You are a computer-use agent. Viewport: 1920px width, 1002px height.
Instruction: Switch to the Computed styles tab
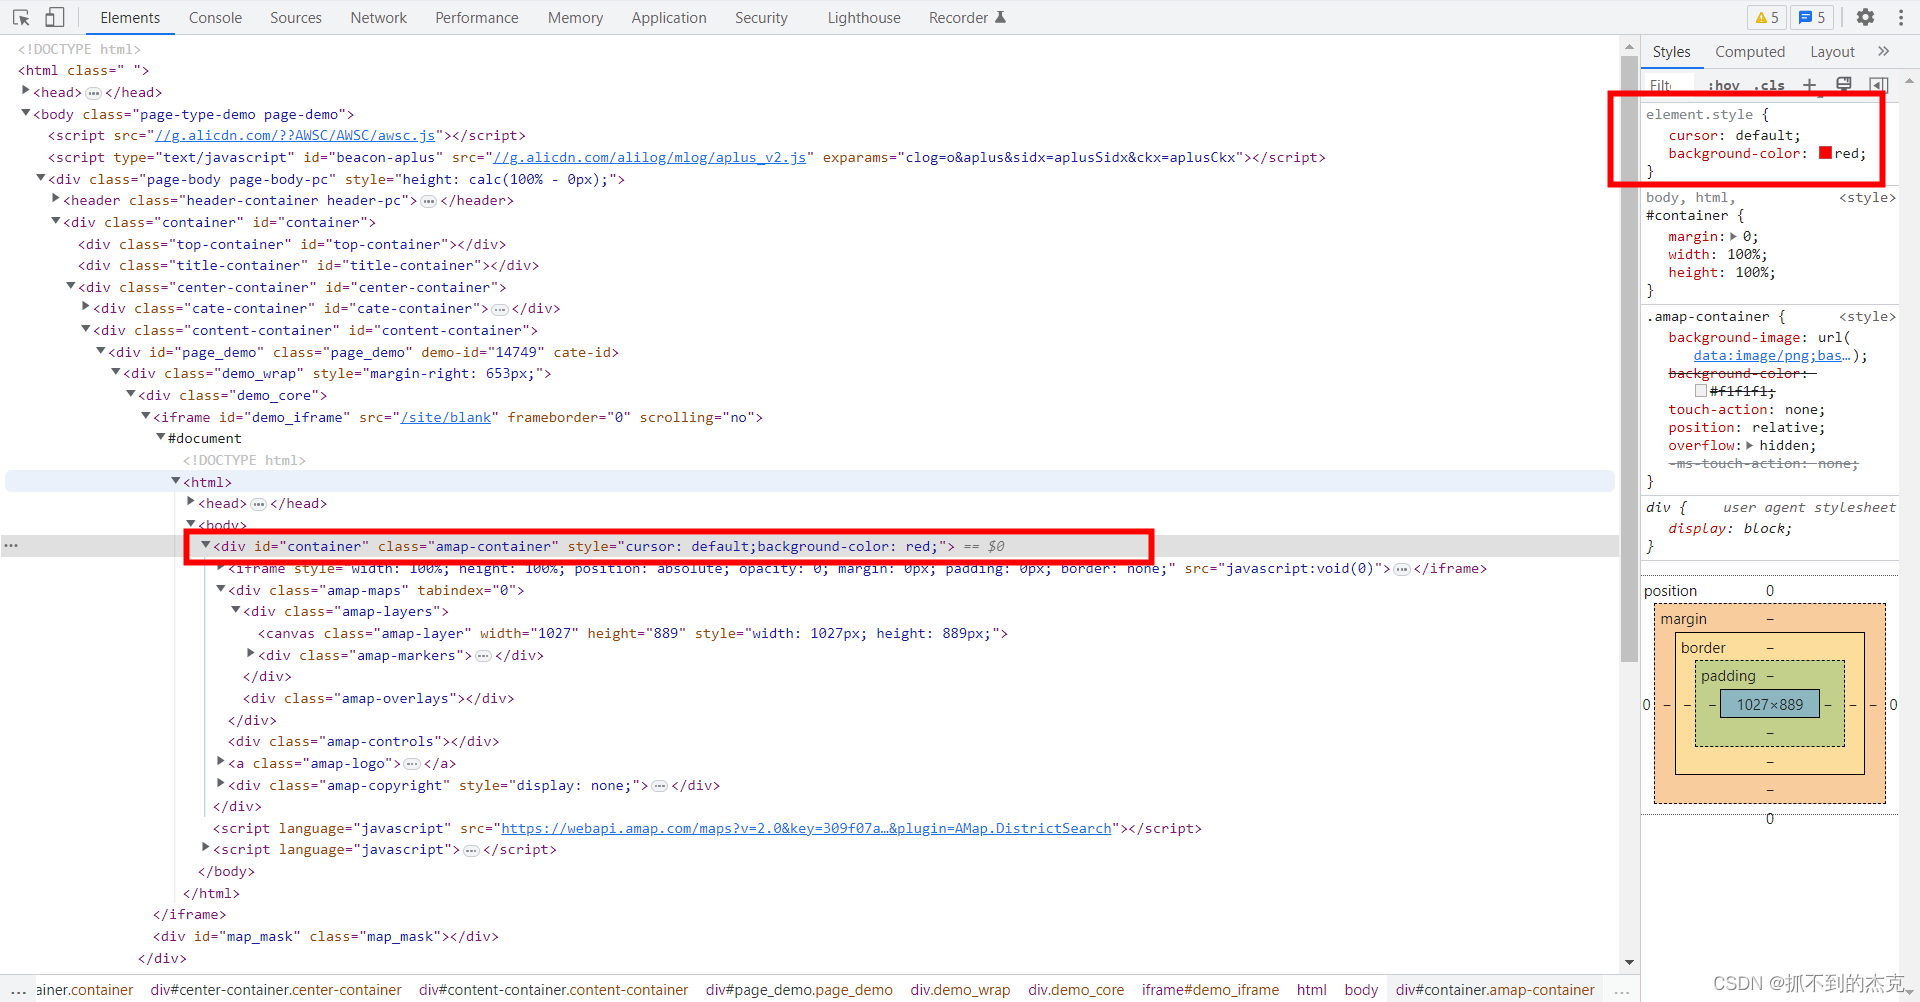coord(1750,51)
